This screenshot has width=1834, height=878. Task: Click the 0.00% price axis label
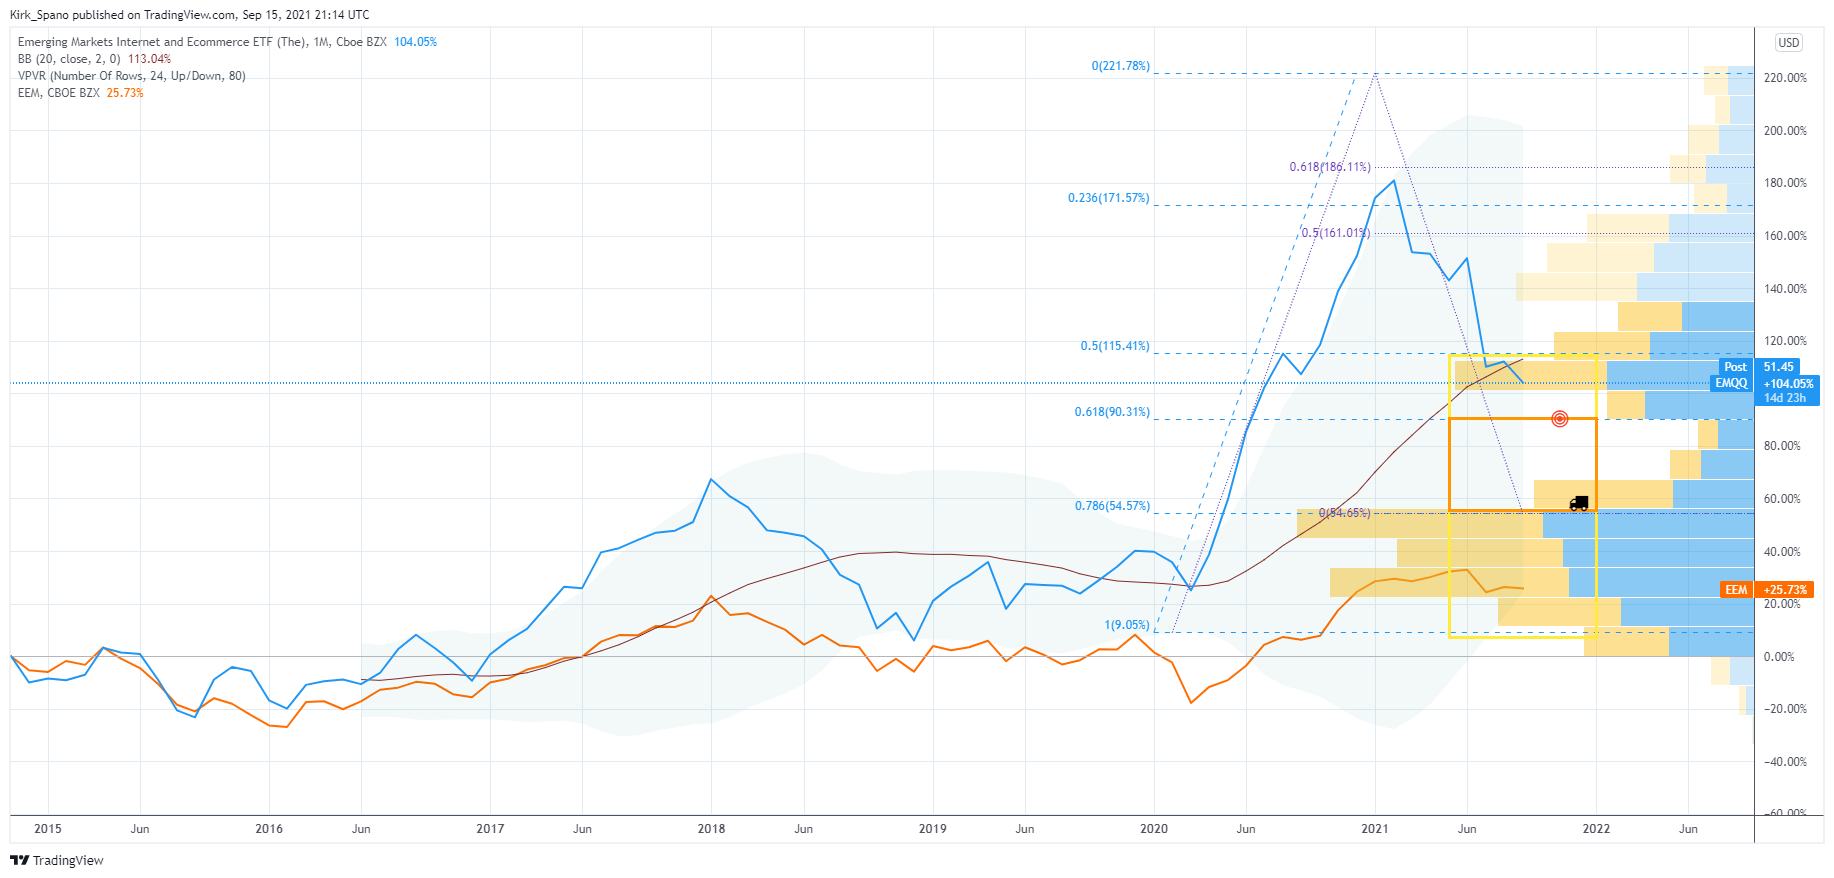point(1779,657)
